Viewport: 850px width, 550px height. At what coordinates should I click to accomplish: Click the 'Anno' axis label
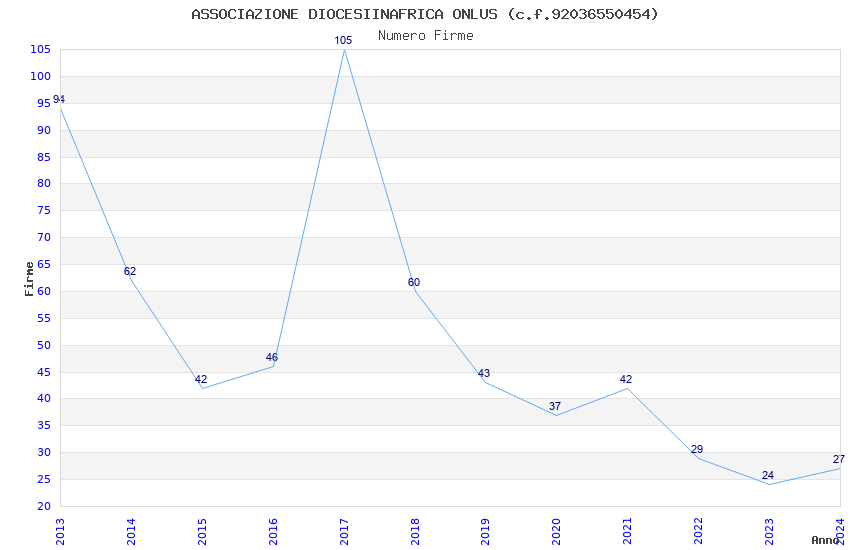[x=825, y=540]
